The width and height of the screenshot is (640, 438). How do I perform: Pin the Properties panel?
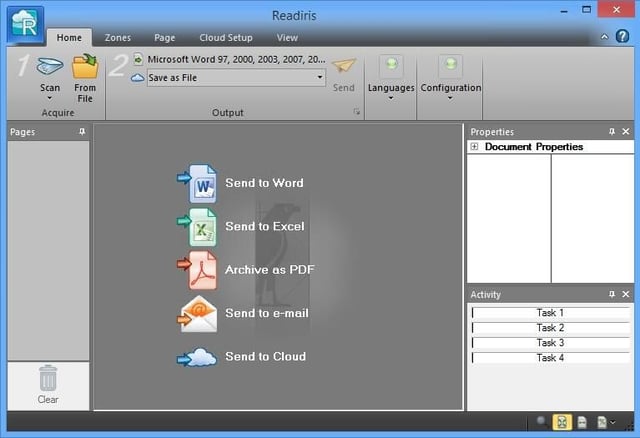click(611, 131)
